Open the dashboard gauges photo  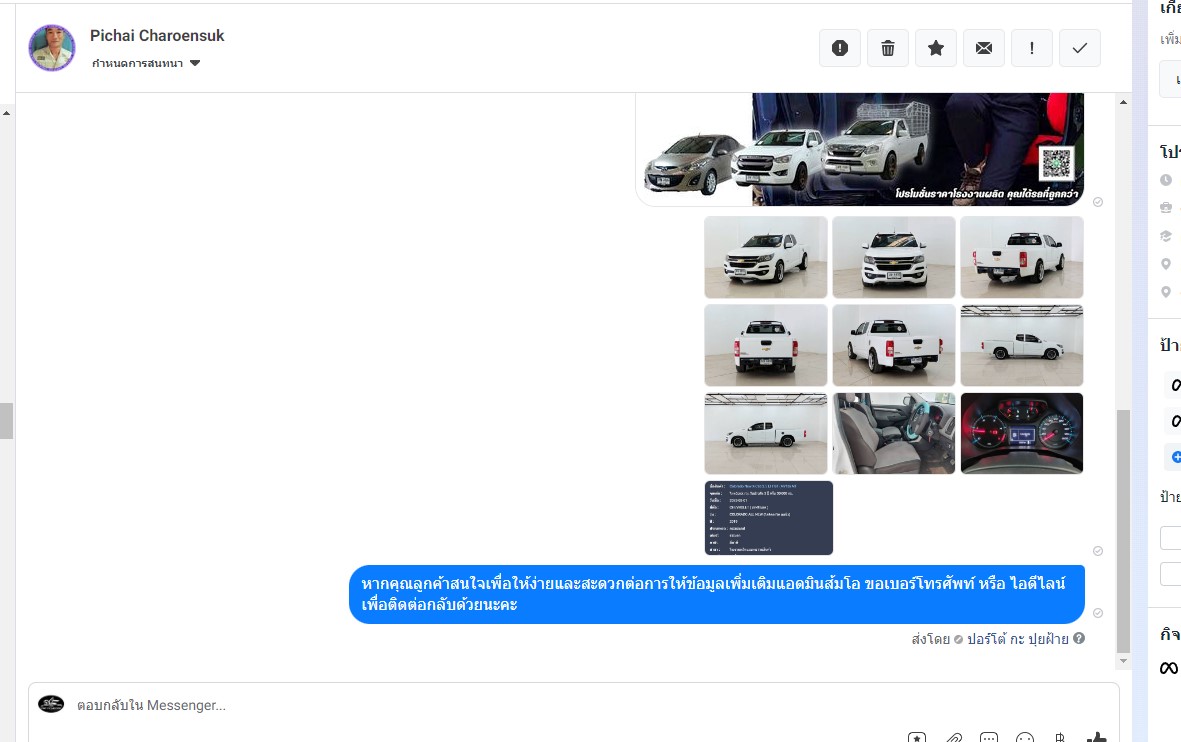click(1022, 433)
